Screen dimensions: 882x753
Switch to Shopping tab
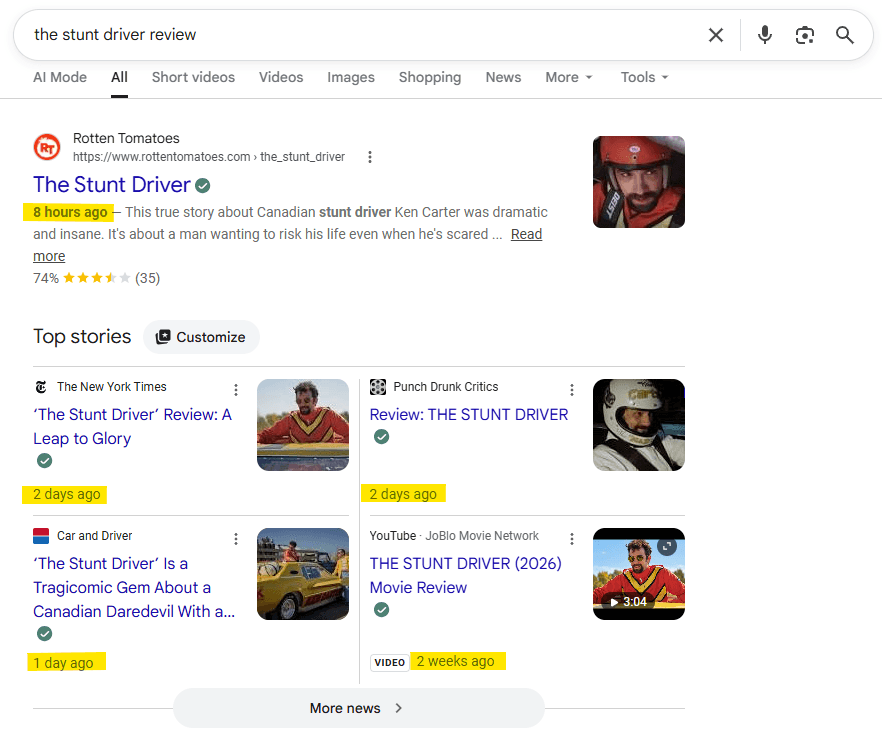pyautogui.click(x=430, y=77)
